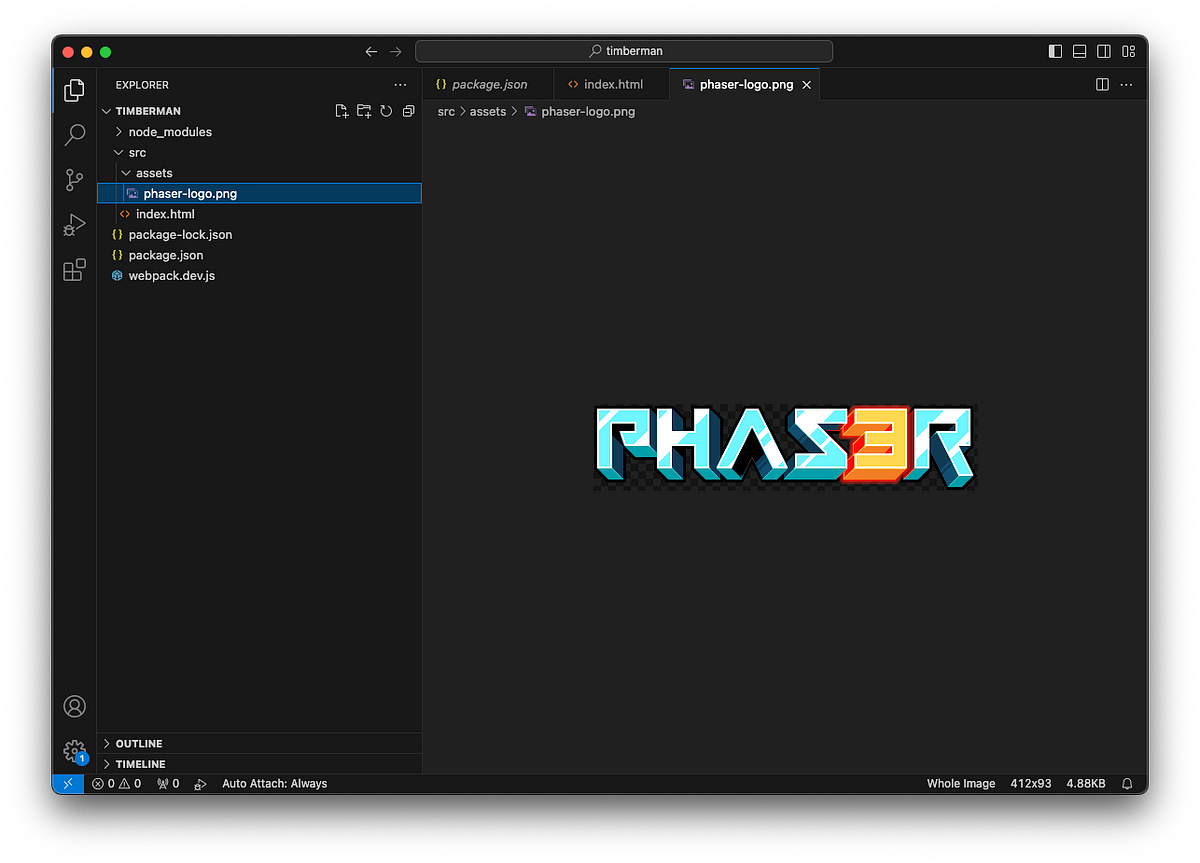This screenshot has width=1200, height=863.
Task: Create a new file in the Explorer
Action: point(341,111)
